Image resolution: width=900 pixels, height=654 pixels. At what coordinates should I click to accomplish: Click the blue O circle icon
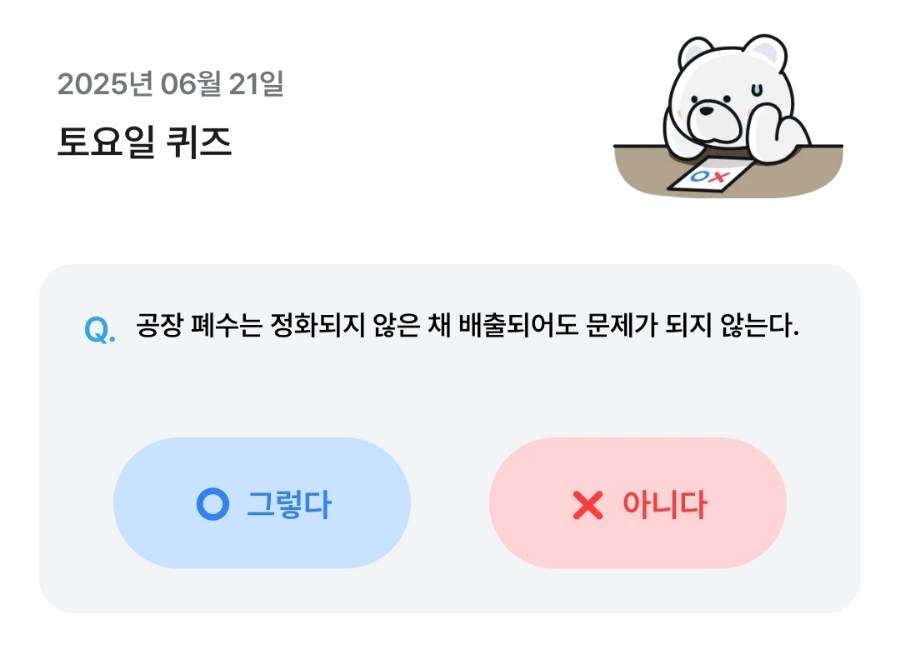212,504
